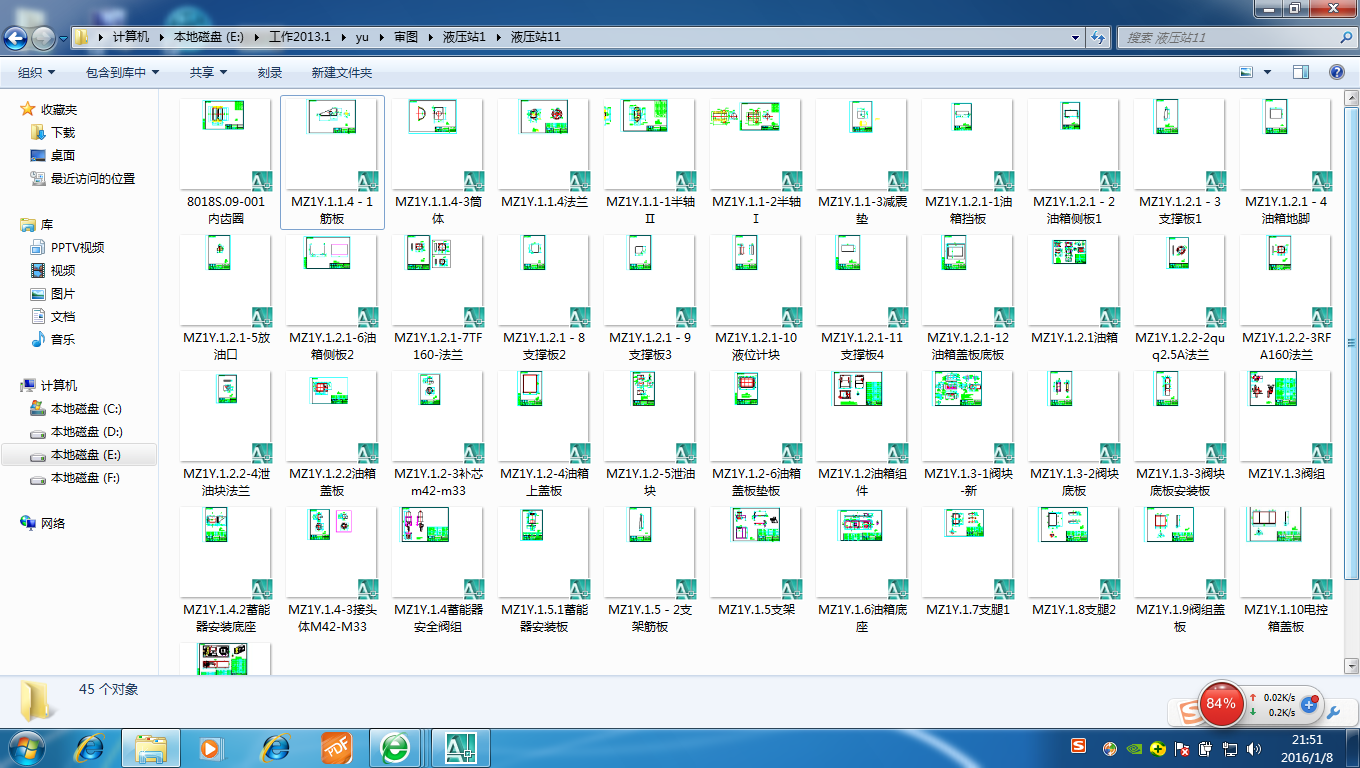
Task: Open the Start menu orb
Action: [x=26, y=747]
